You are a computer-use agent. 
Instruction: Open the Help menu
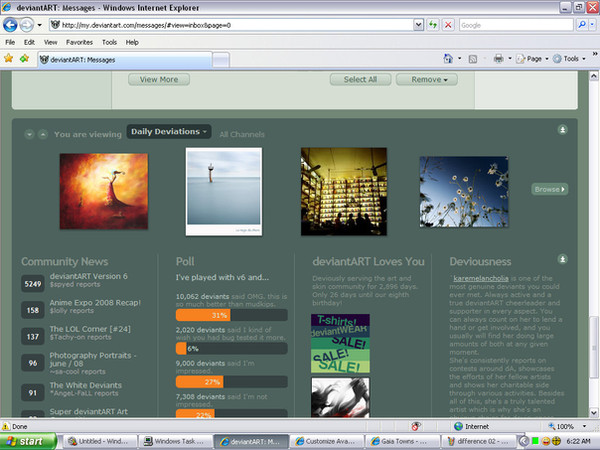132,42
